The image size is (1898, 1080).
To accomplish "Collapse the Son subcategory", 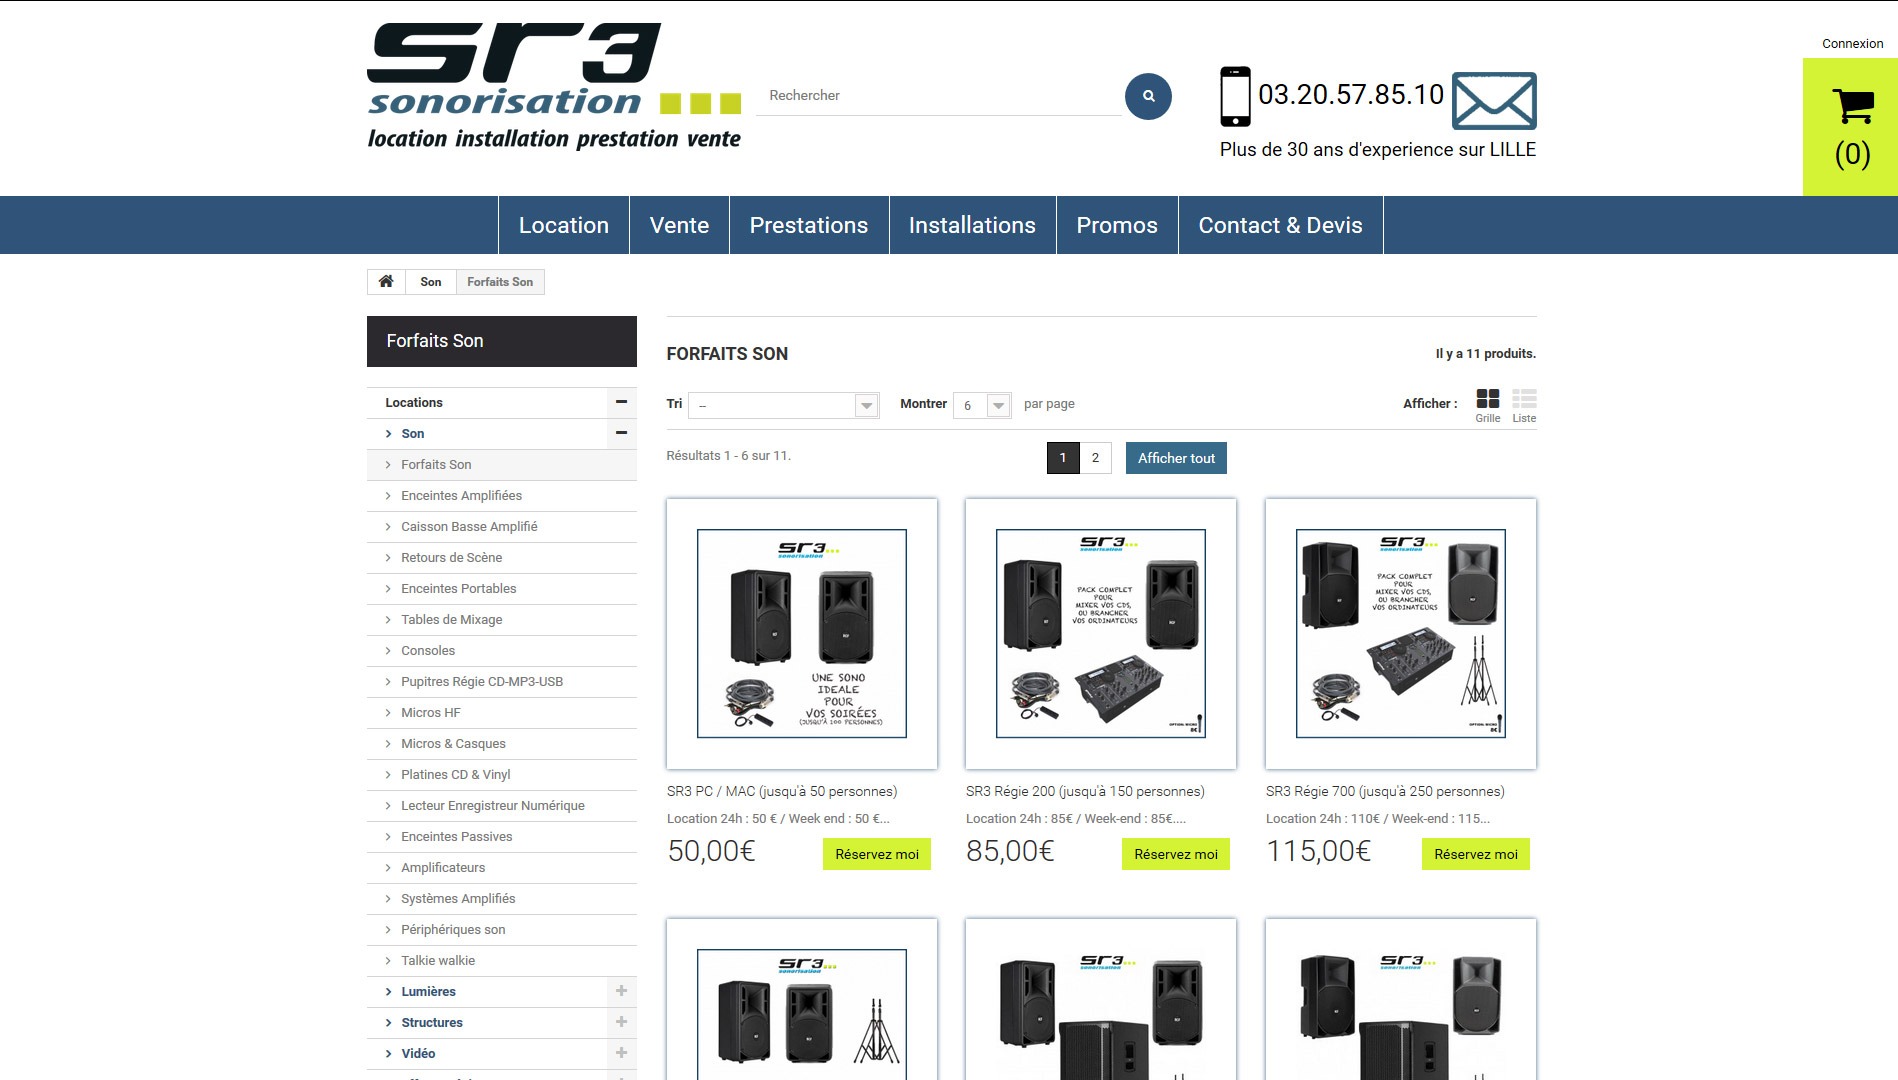I will click(621, 433).
